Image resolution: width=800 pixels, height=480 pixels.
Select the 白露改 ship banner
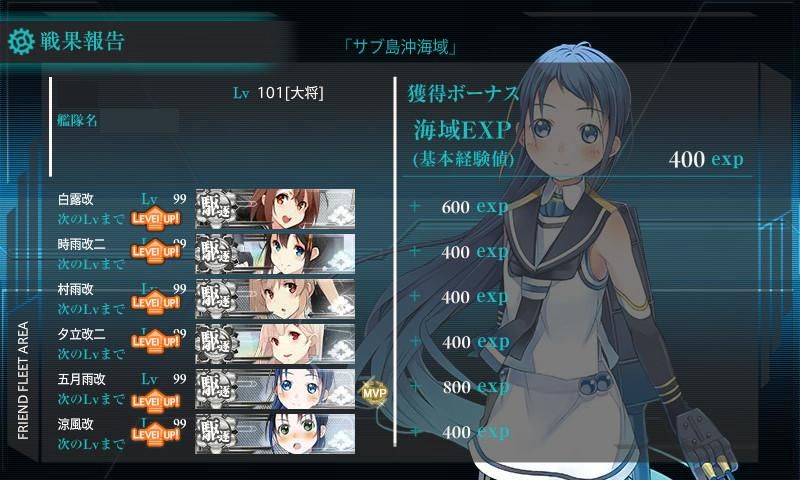pyautogui.click(x=275, y=209)
